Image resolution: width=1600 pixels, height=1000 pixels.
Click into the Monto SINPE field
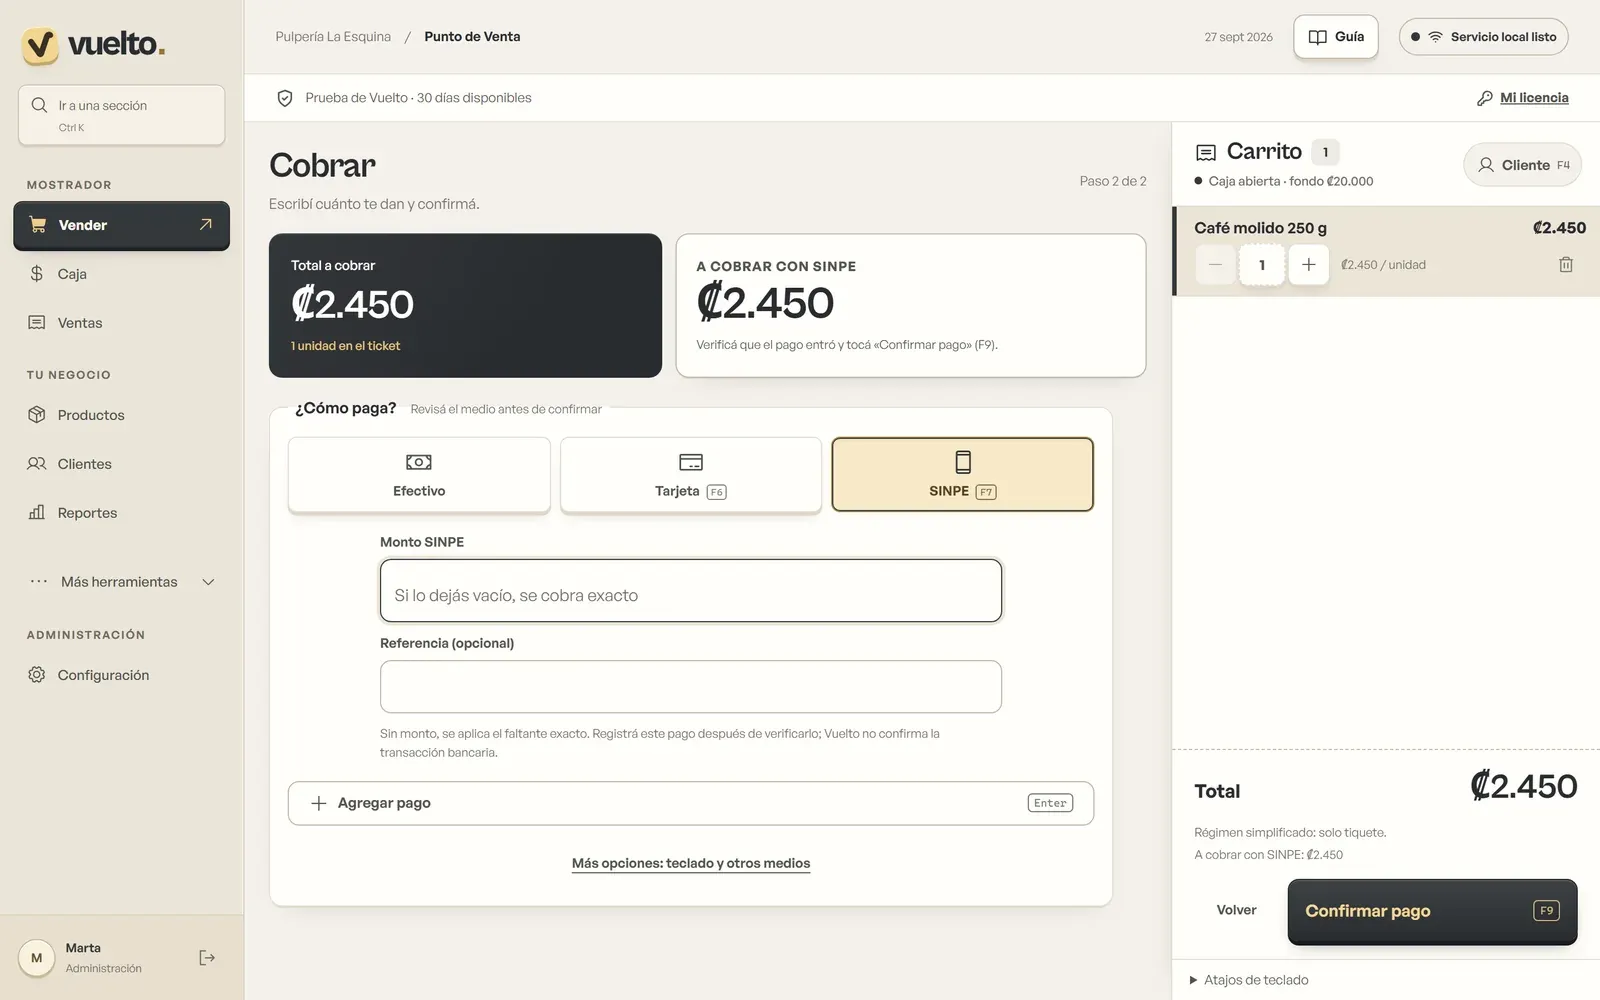pos(691,591)
